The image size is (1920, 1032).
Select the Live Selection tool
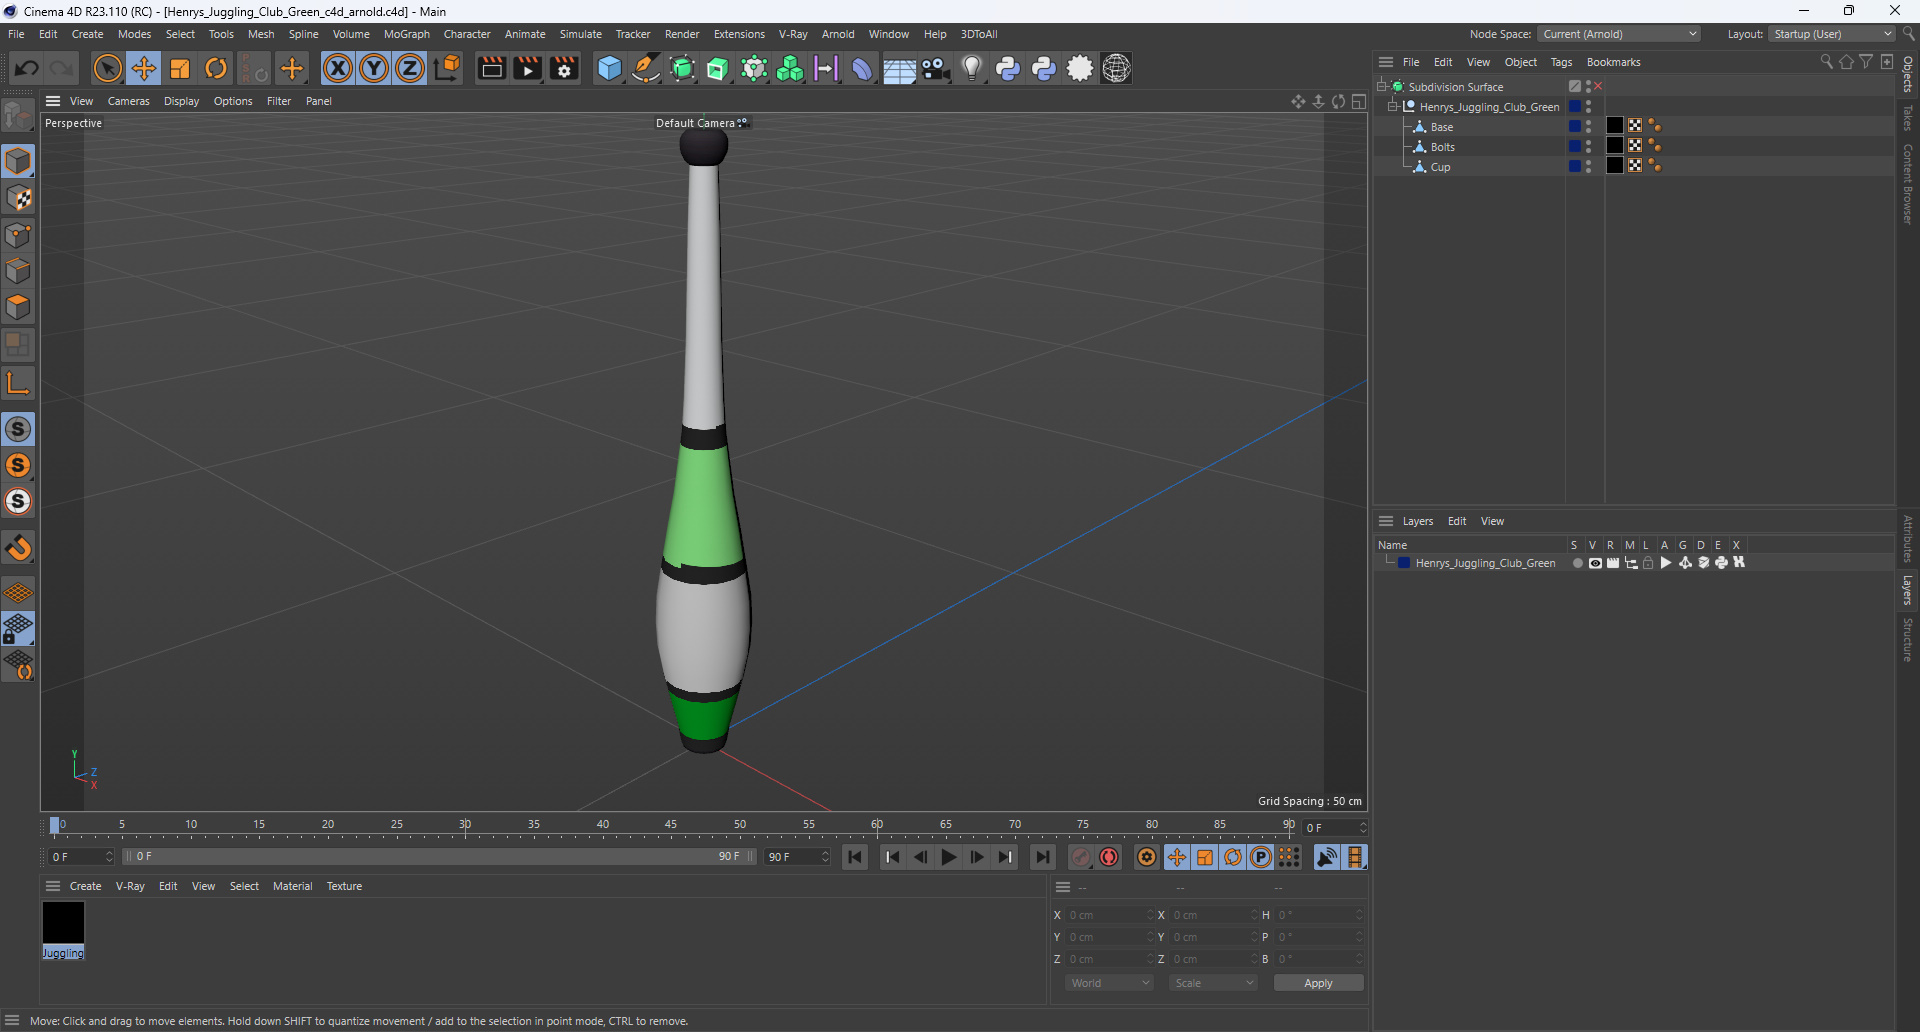(x=107, y=68)
